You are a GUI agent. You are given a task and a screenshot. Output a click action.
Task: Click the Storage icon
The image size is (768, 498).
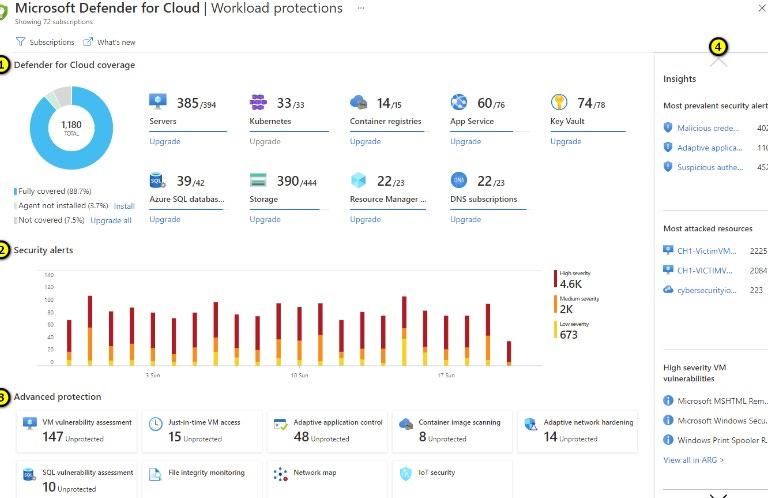258,180
